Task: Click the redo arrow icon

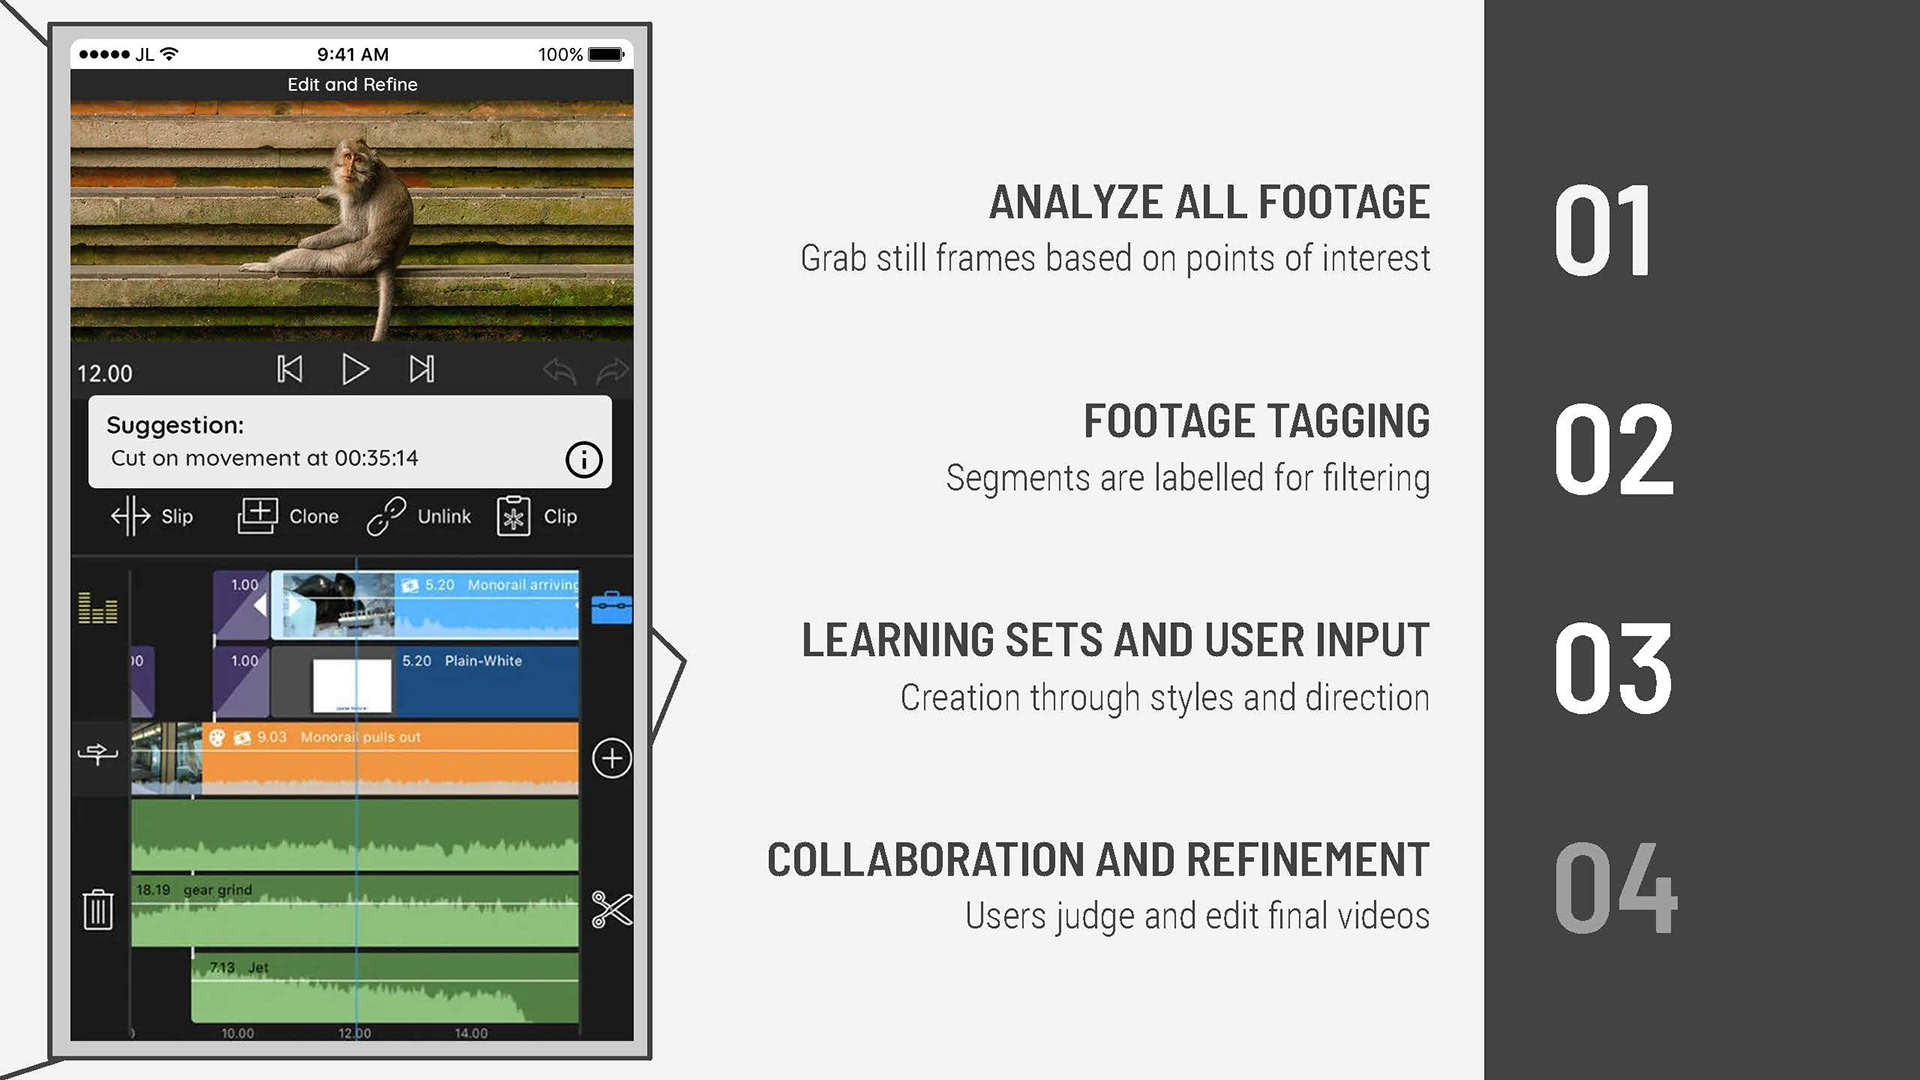Action: (612, 371)
